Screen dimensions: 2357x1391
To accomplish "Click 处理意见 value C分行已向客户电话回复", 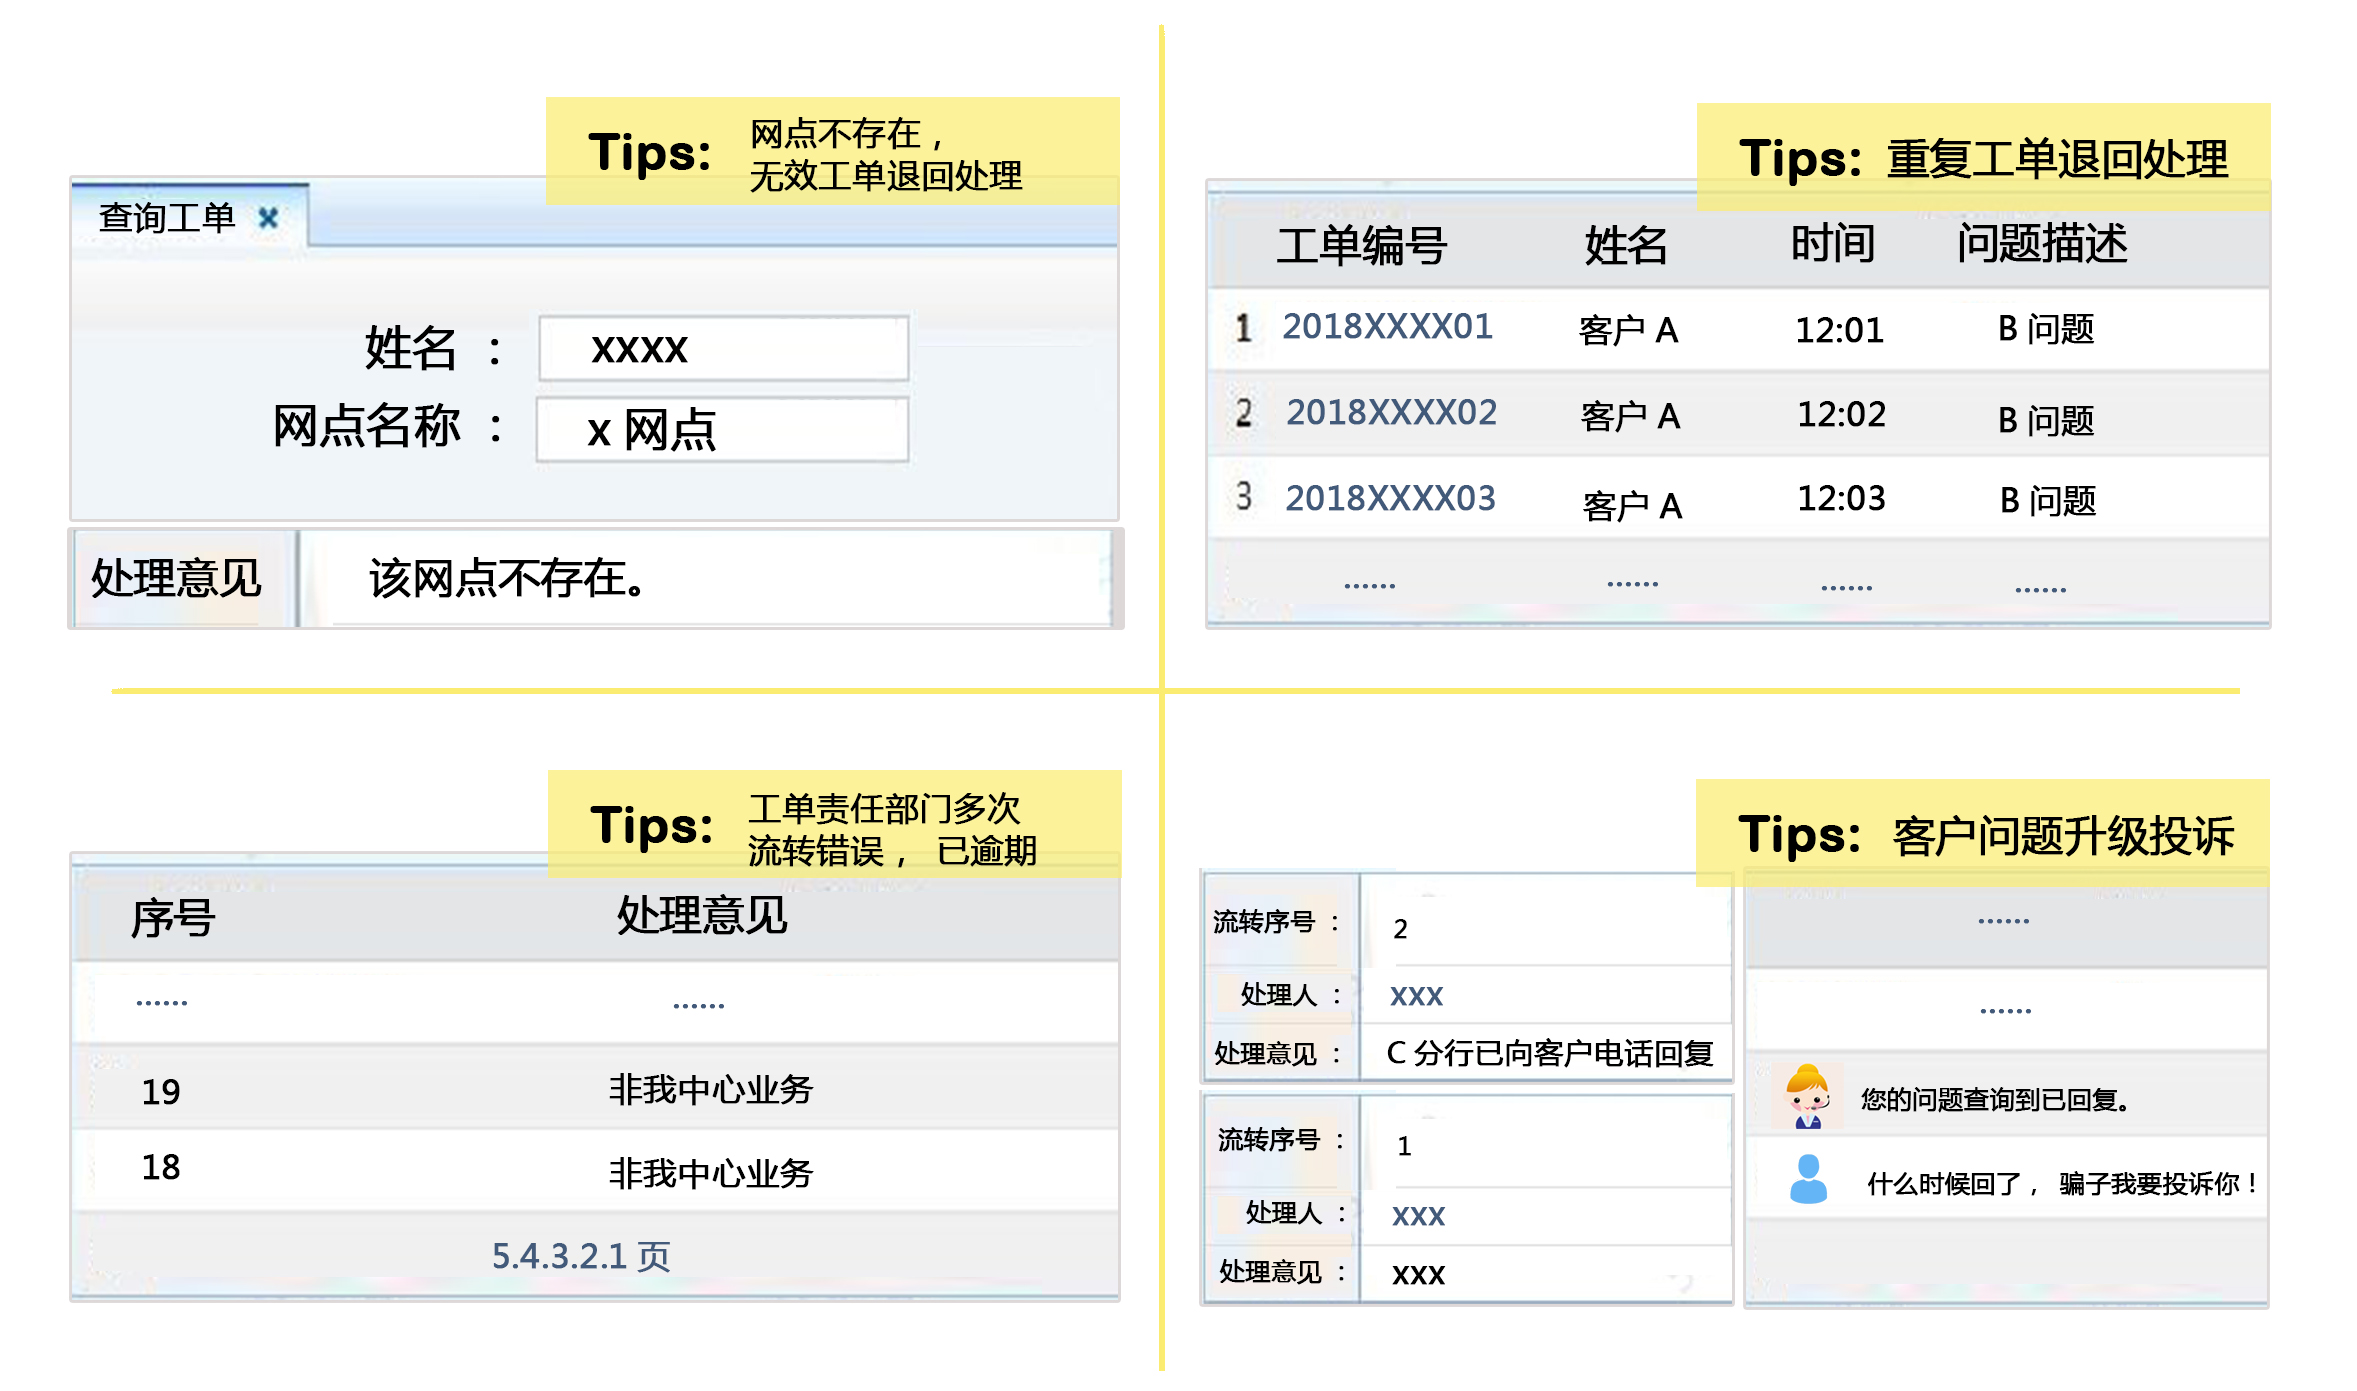I will coord(1549,1053).
